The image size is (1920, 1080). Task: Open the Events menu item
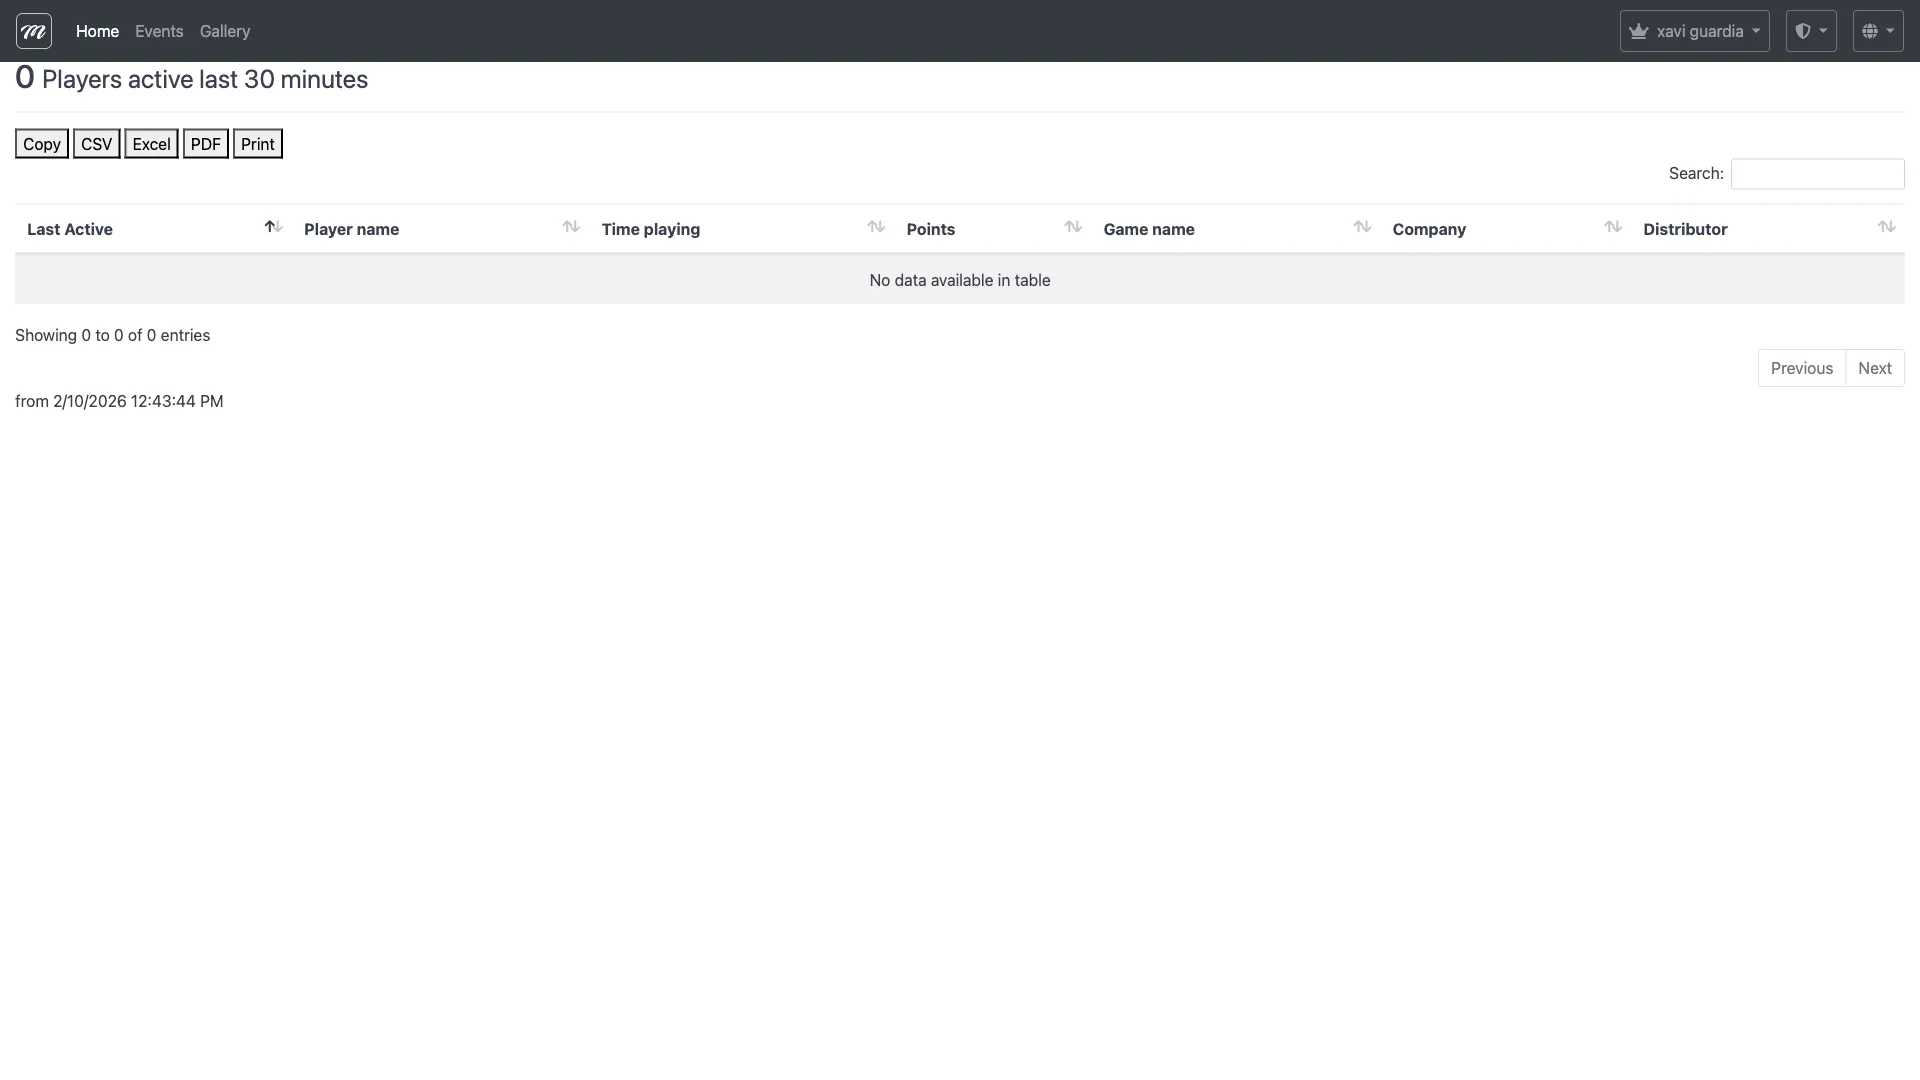(159, 31)
